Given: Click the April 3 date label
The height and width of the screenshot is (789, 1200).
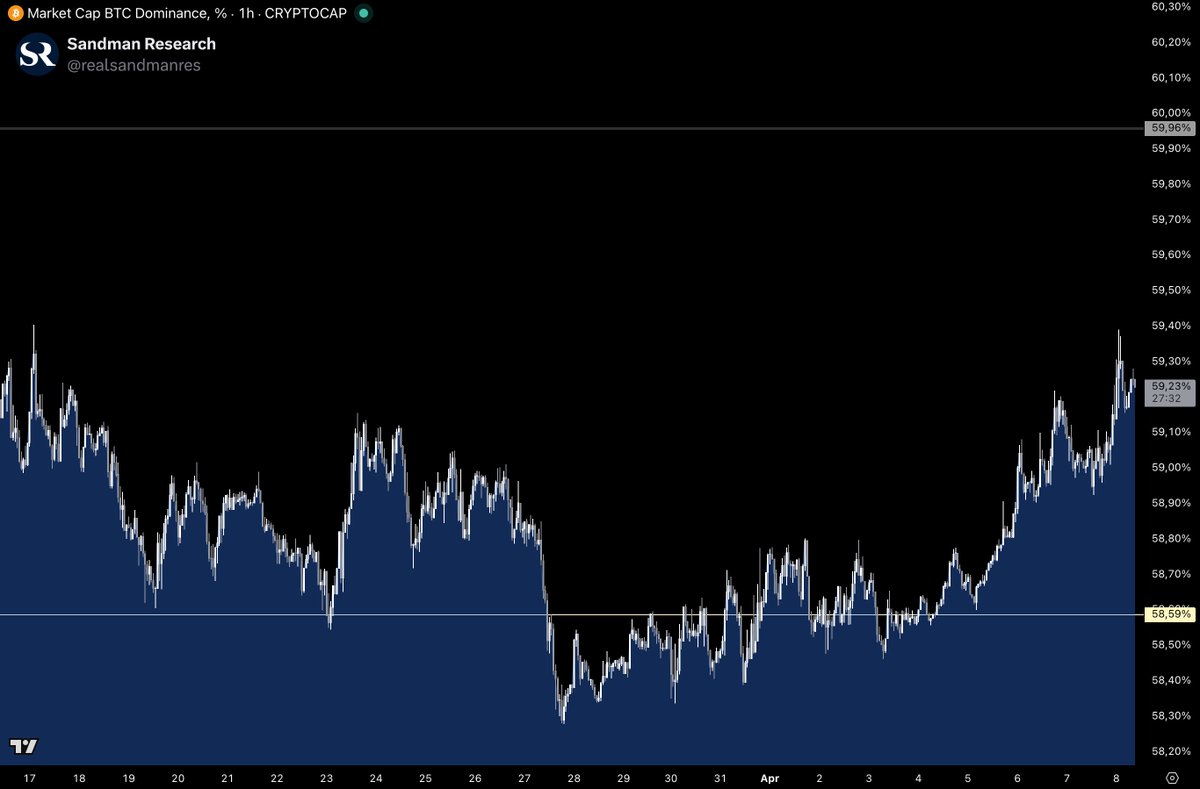Looking at the screenshot, I should (x=870, y=778).
